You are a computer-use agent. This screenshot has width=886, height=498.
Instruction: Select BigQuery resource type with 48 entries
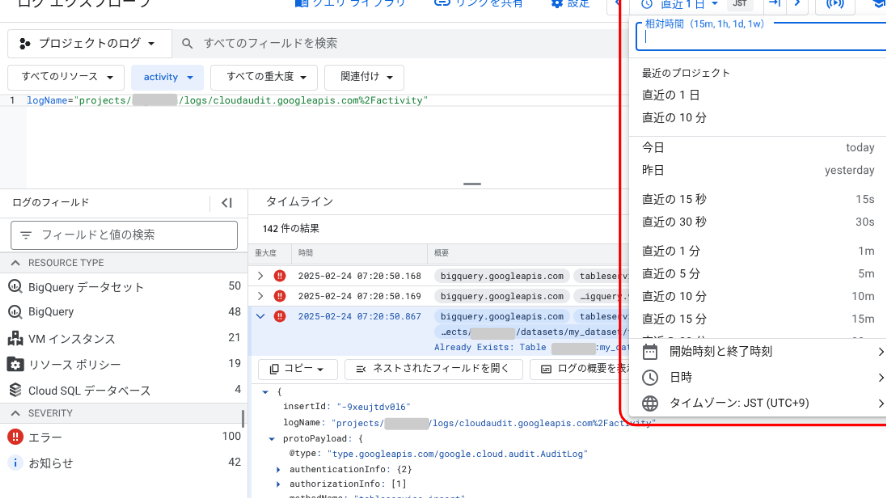(124, 312)
